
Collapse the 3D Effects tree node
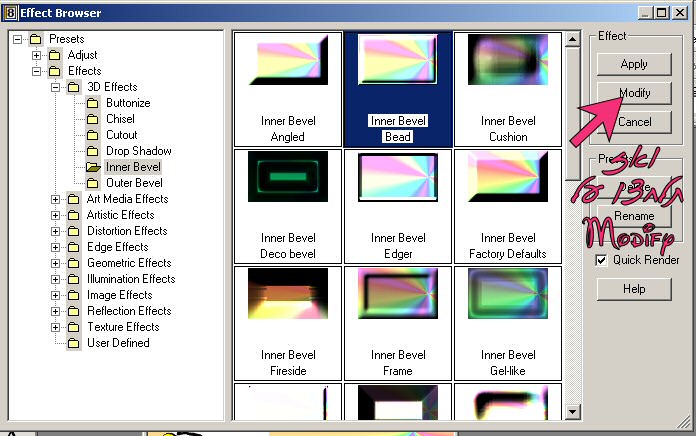(x=57, y=87)
